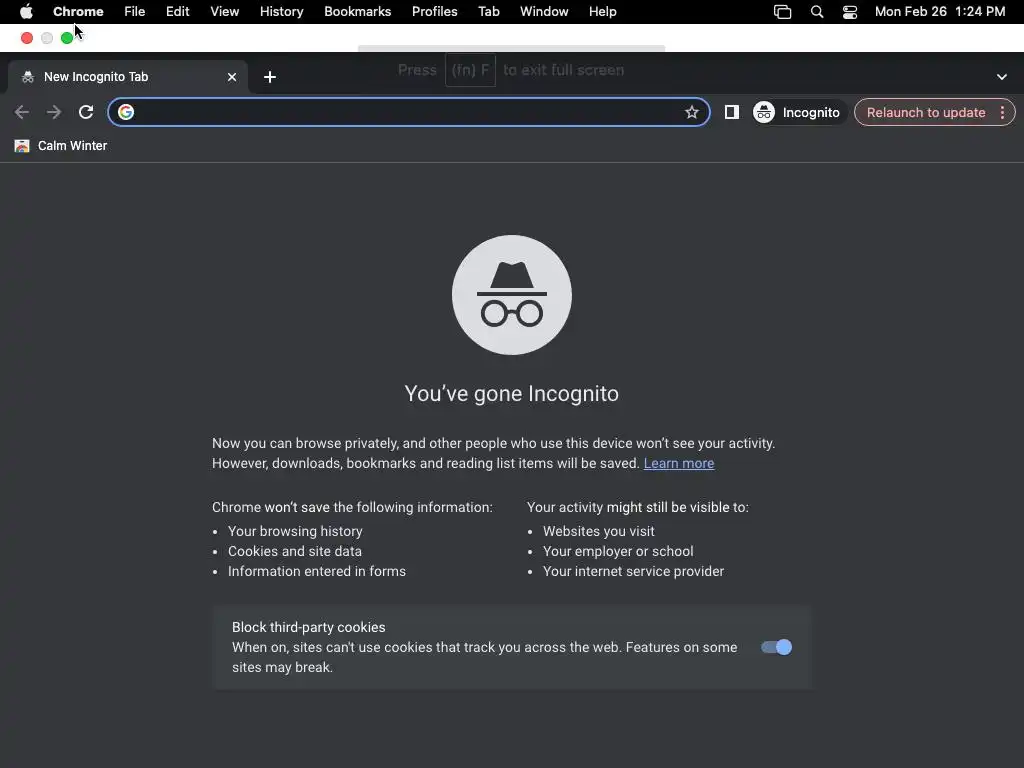
Task: Close the New Incognito Tab
Action: [232, 77]
